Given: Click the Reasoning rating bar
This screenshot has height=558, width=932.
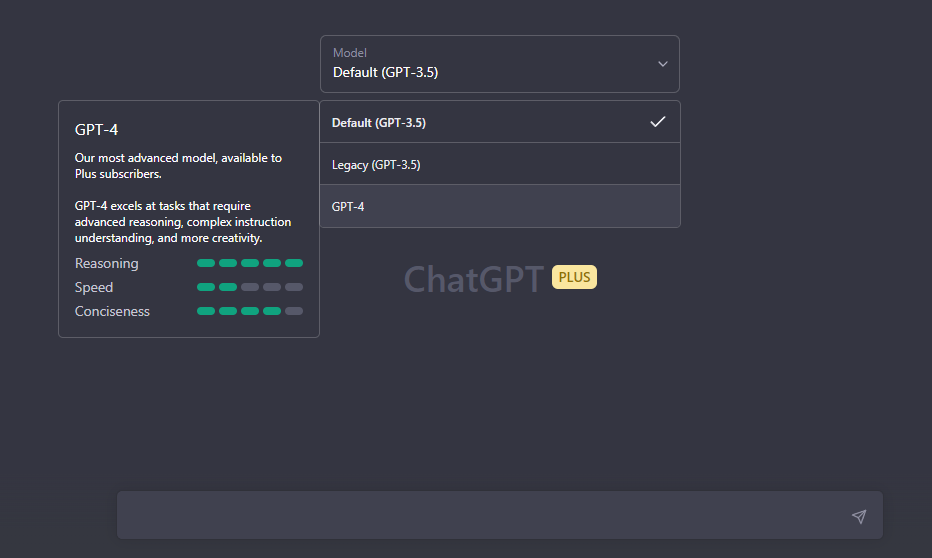Looking at the screenshot, I should (250, 263).
